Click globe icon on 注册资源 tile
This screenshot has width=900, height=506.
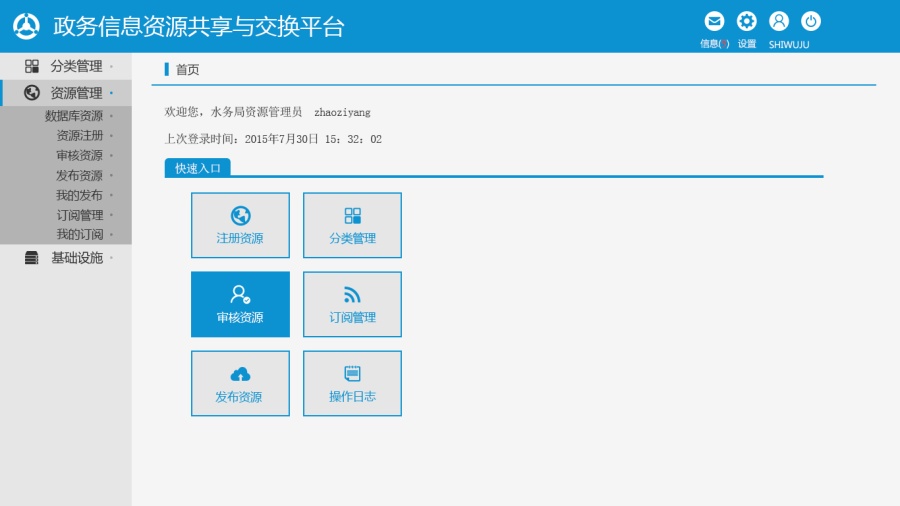240,216
